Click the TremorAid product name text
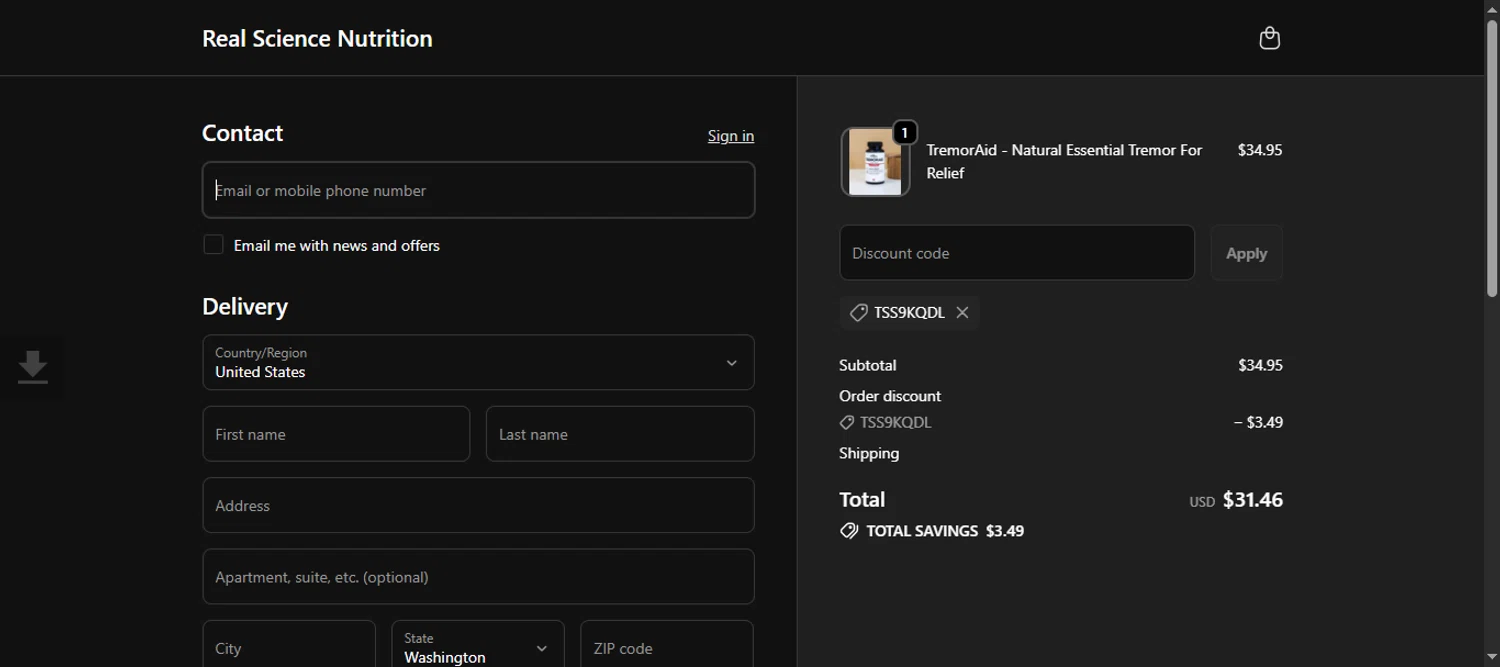 (1064, 161)
